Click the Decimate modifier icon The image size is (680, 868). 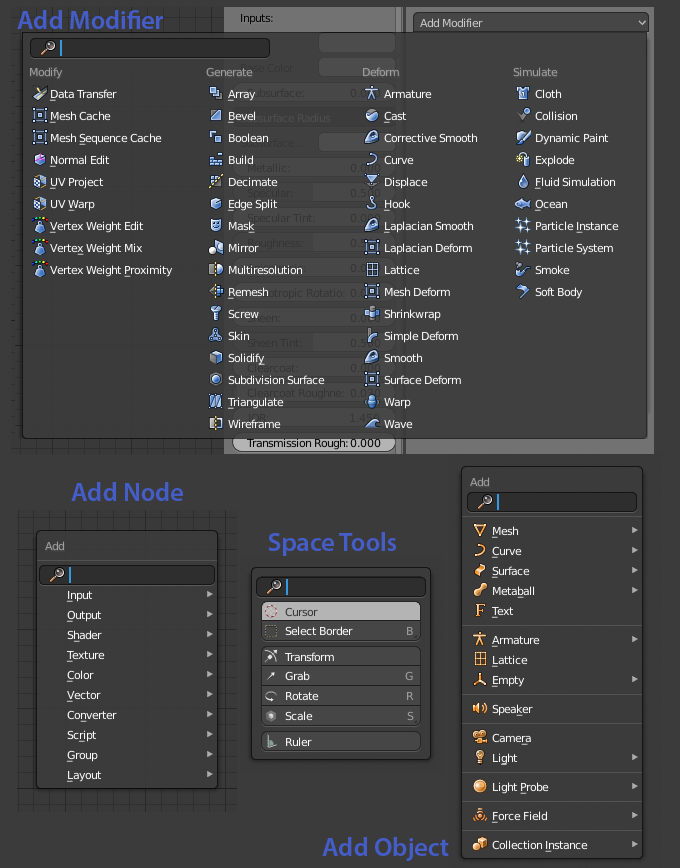point(215,181)
